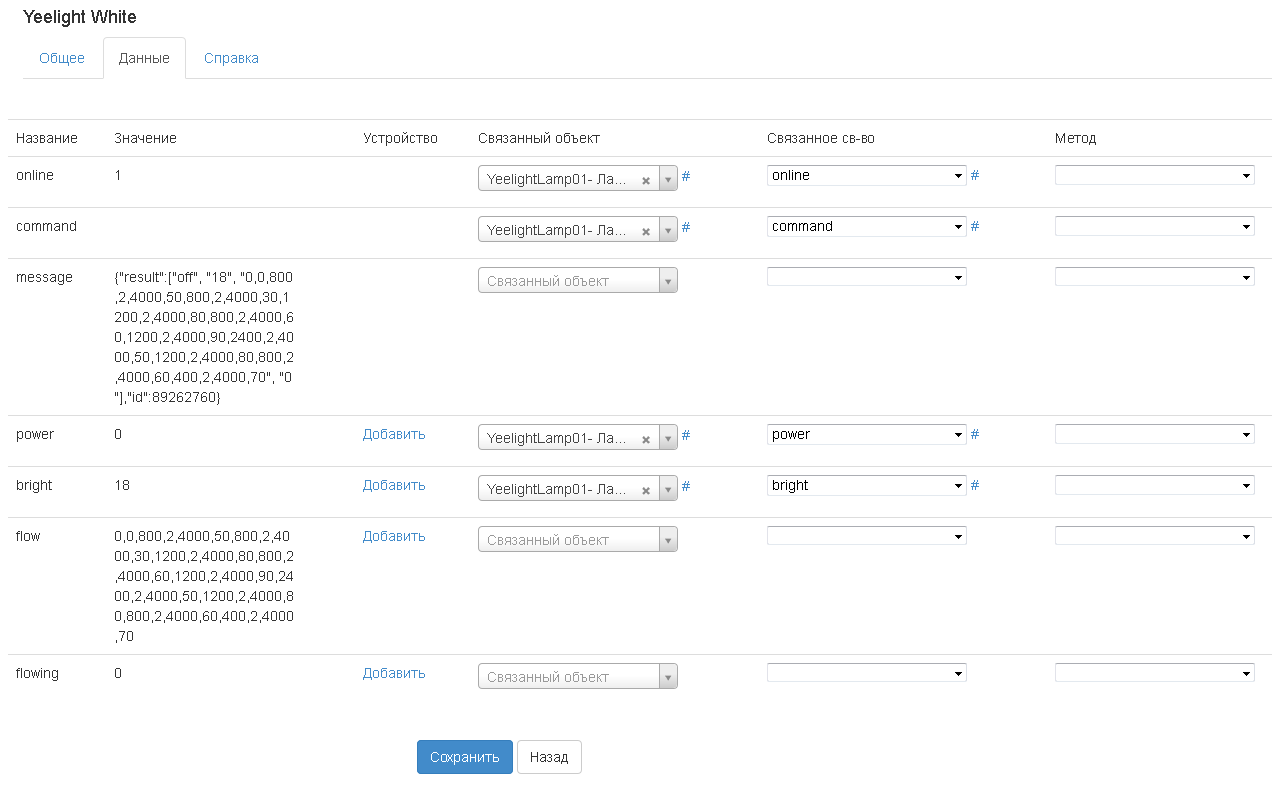Open linked property dropdown showing bright
Screen dimensions: 1272x788
[x=866, y=486]
